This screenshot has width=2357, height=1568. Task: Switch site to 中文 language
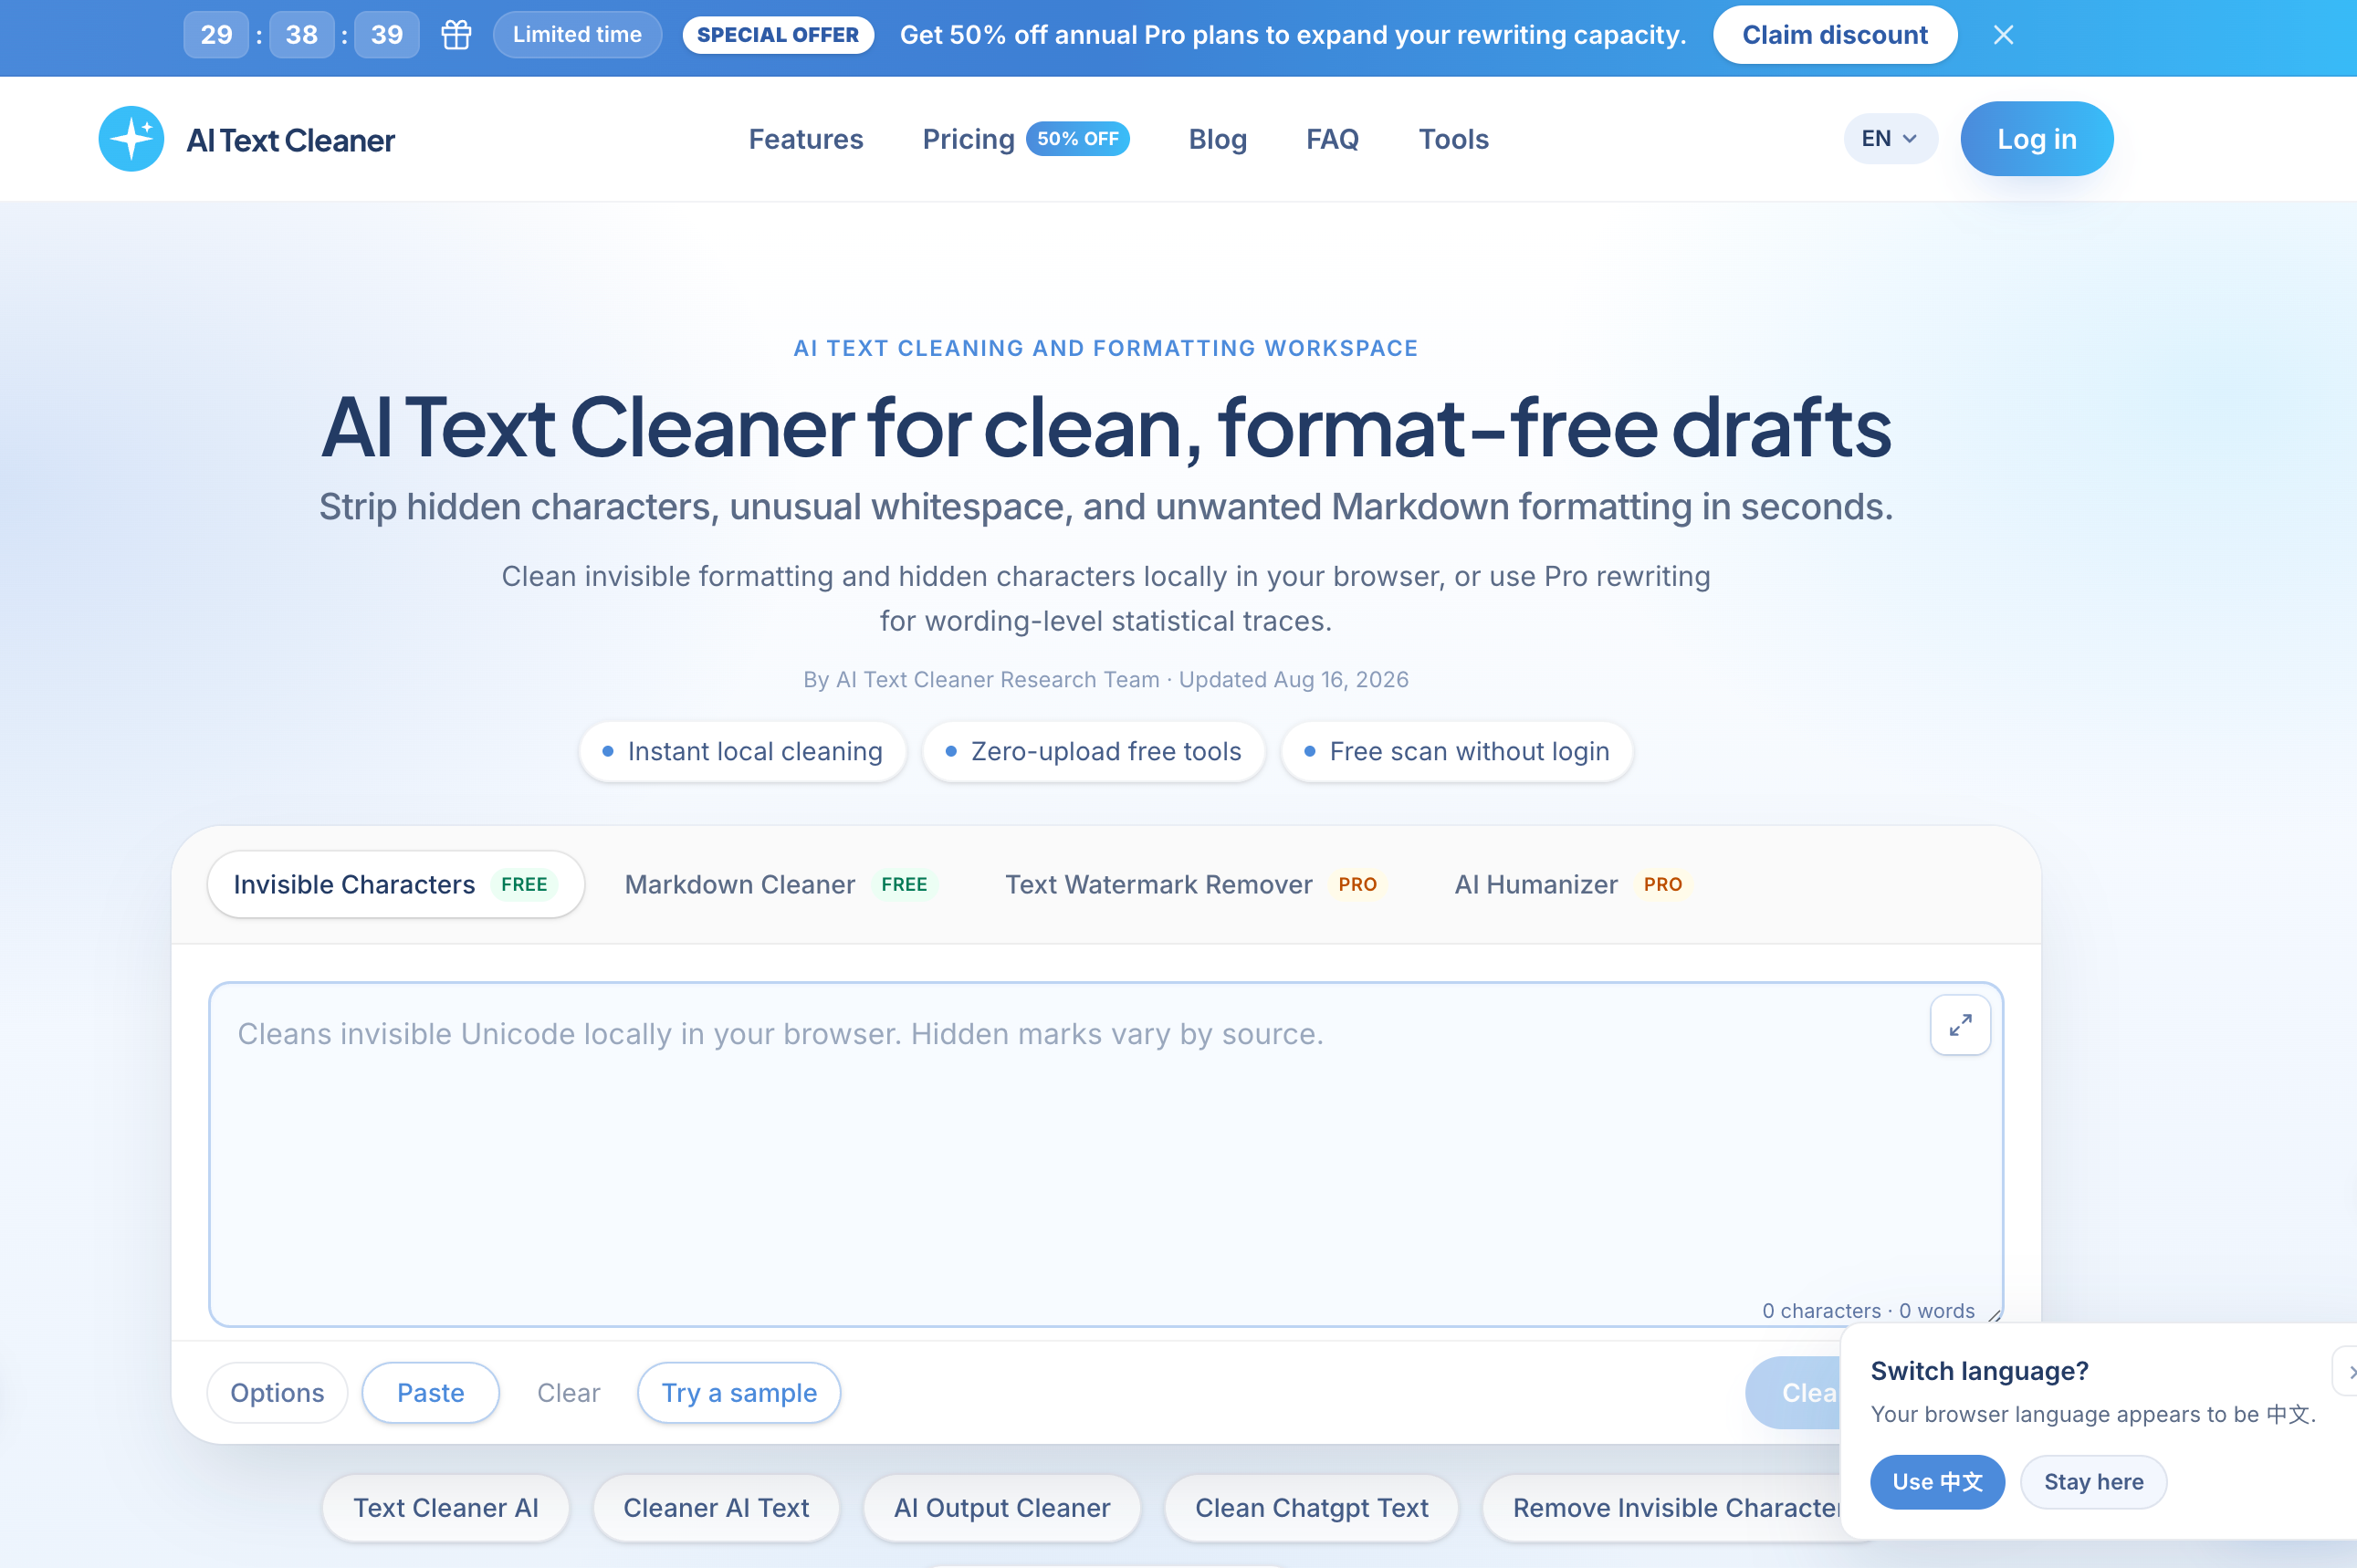coord(1937,1481)
